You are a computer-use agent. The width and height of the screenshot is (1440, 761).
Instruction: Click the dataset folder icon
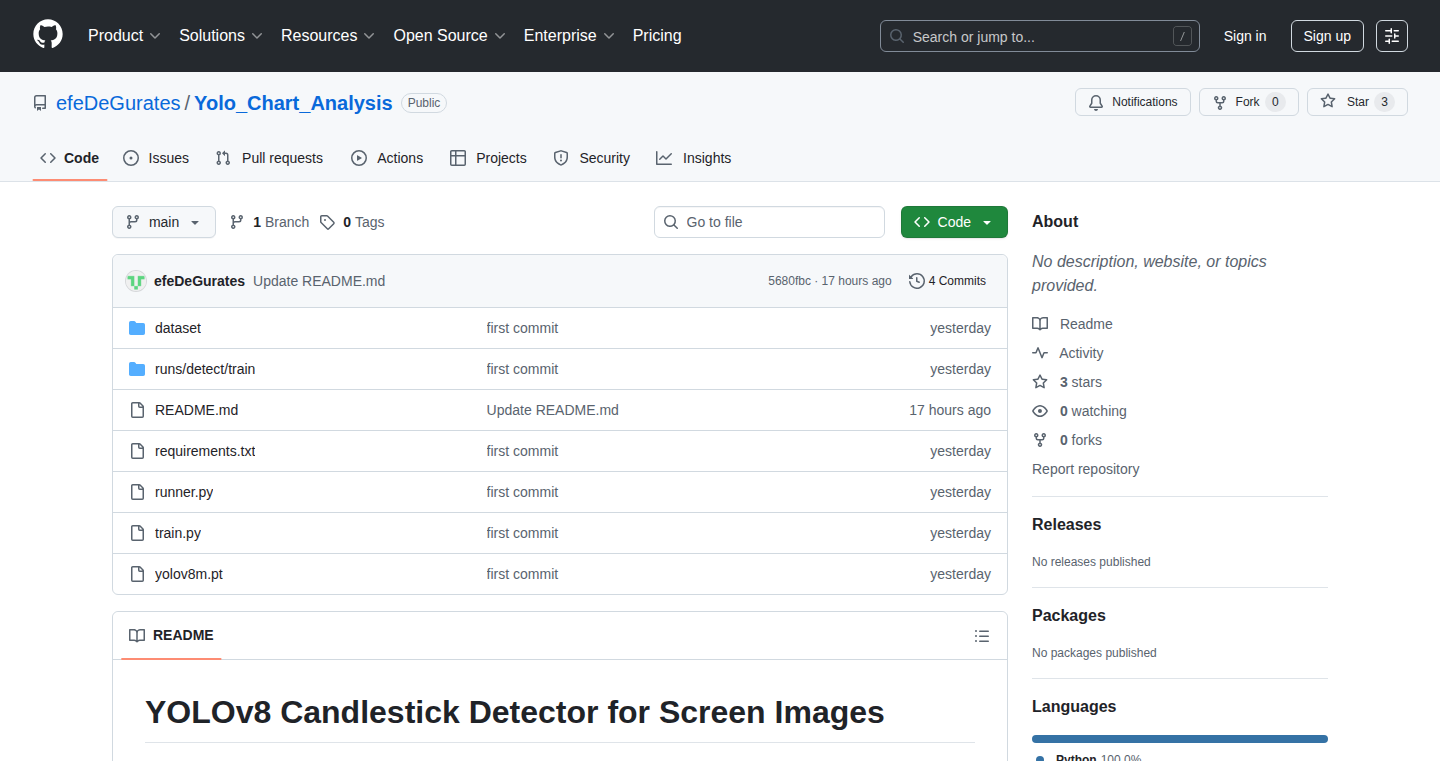pyautogui.click(x=137, y=328)
